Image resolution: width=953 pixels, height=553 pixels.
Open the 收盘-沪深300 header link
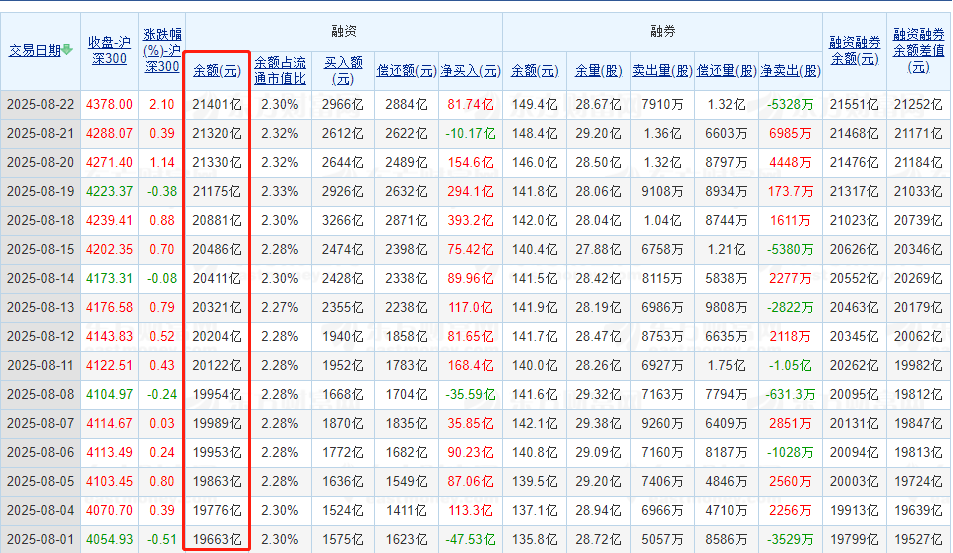(x=109, y=50)
